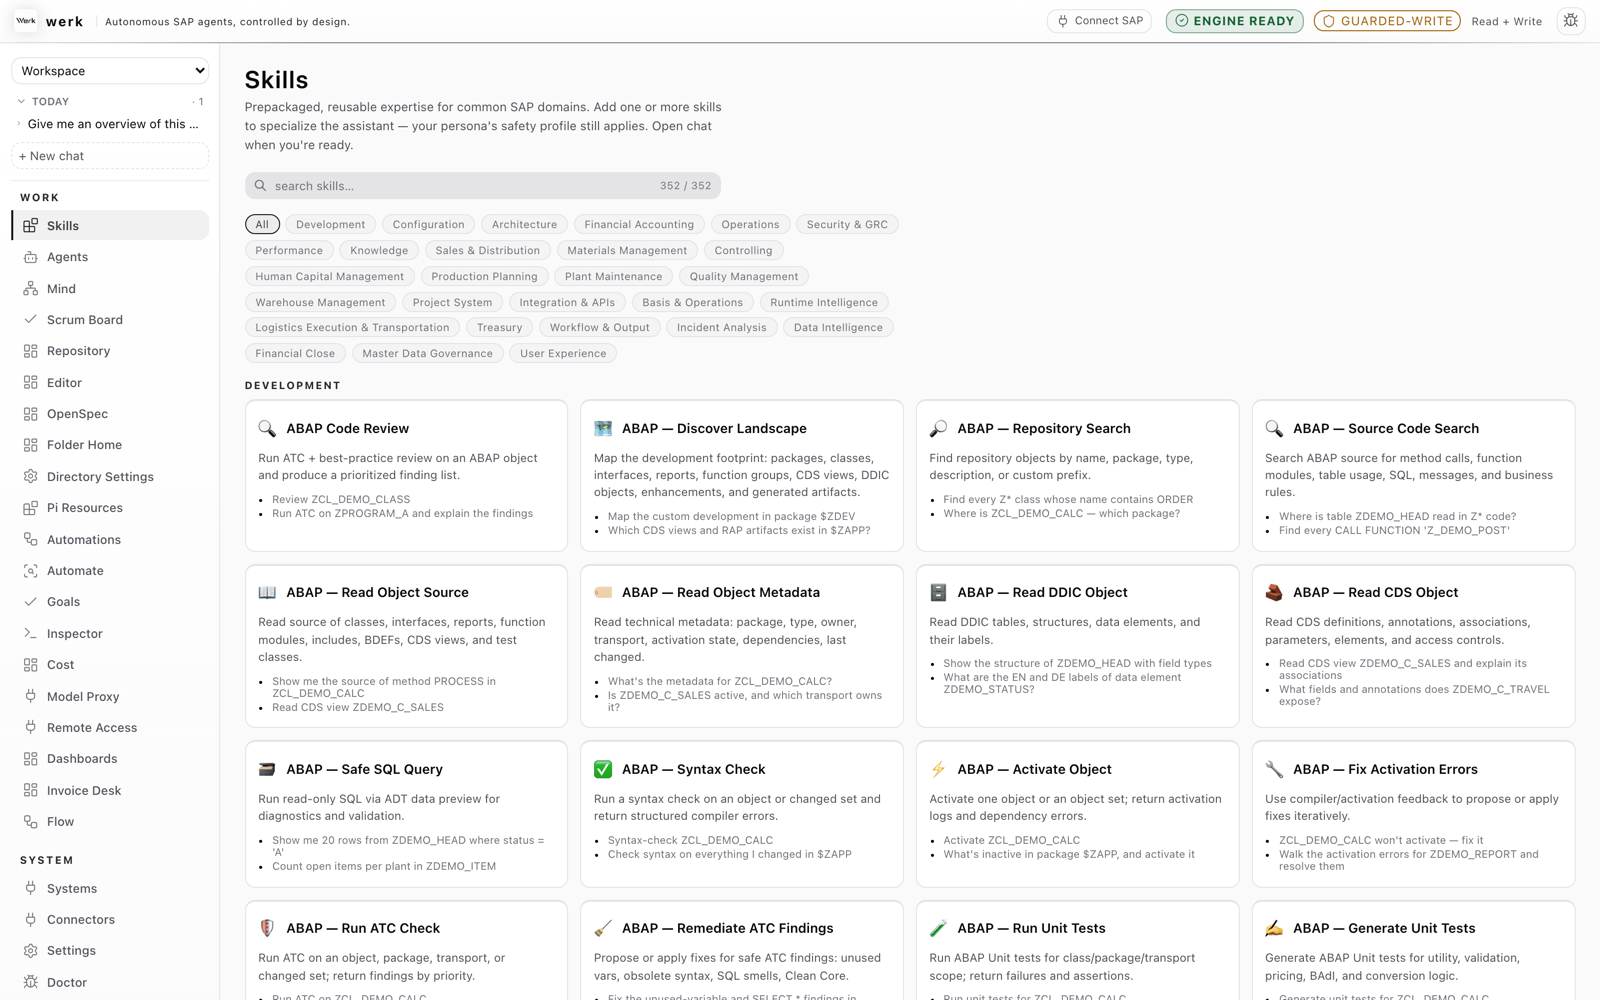The width and height of the screenshot is (1600, 1000).
Task: Click the ABAP Syntax Check green checkmark icon
Action: [x=603, y=769]
